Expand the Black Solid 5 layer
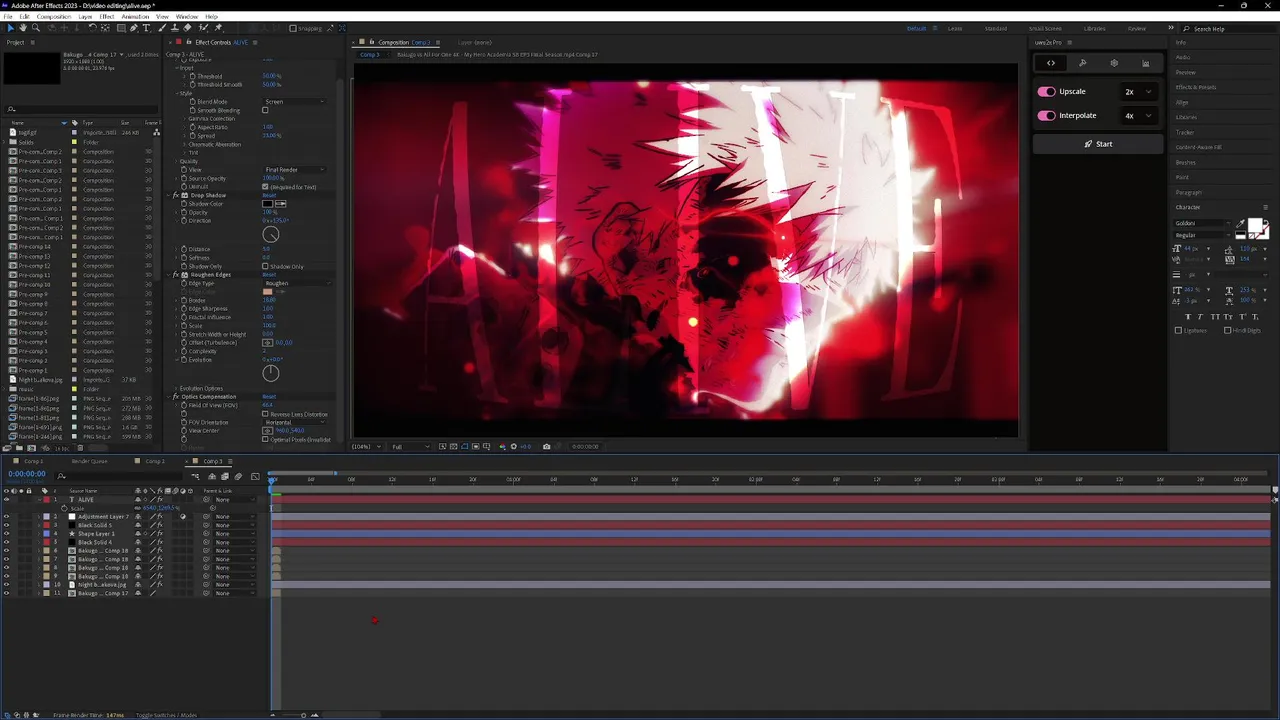This screenshot has height=720, width=1280. [x=40, y=525]
